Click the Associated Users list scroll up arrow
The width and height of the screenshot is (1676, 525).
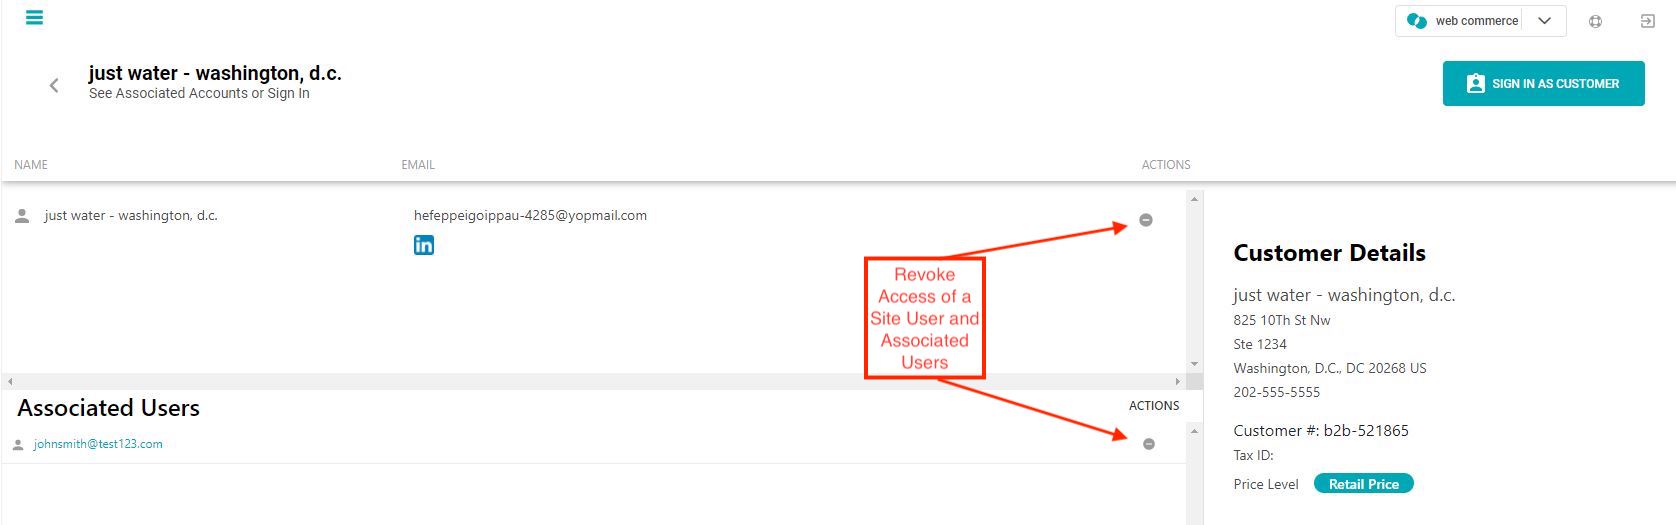[x=1194, y=430]
